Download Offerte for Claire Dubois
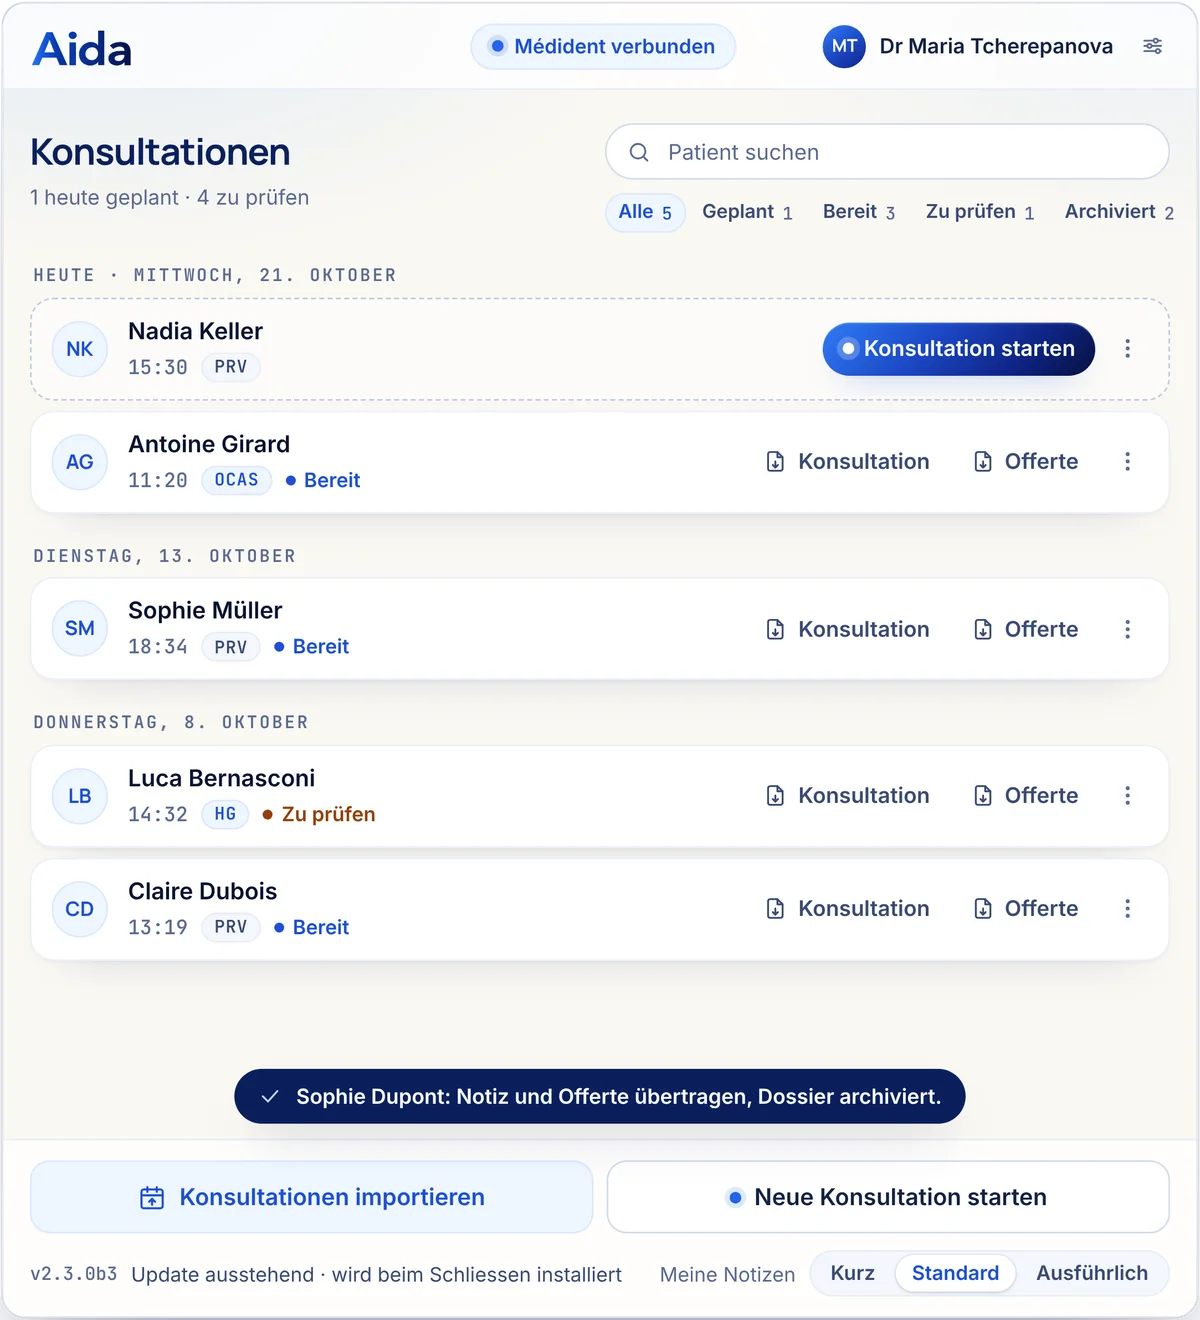 click(x=1026, y=909)
